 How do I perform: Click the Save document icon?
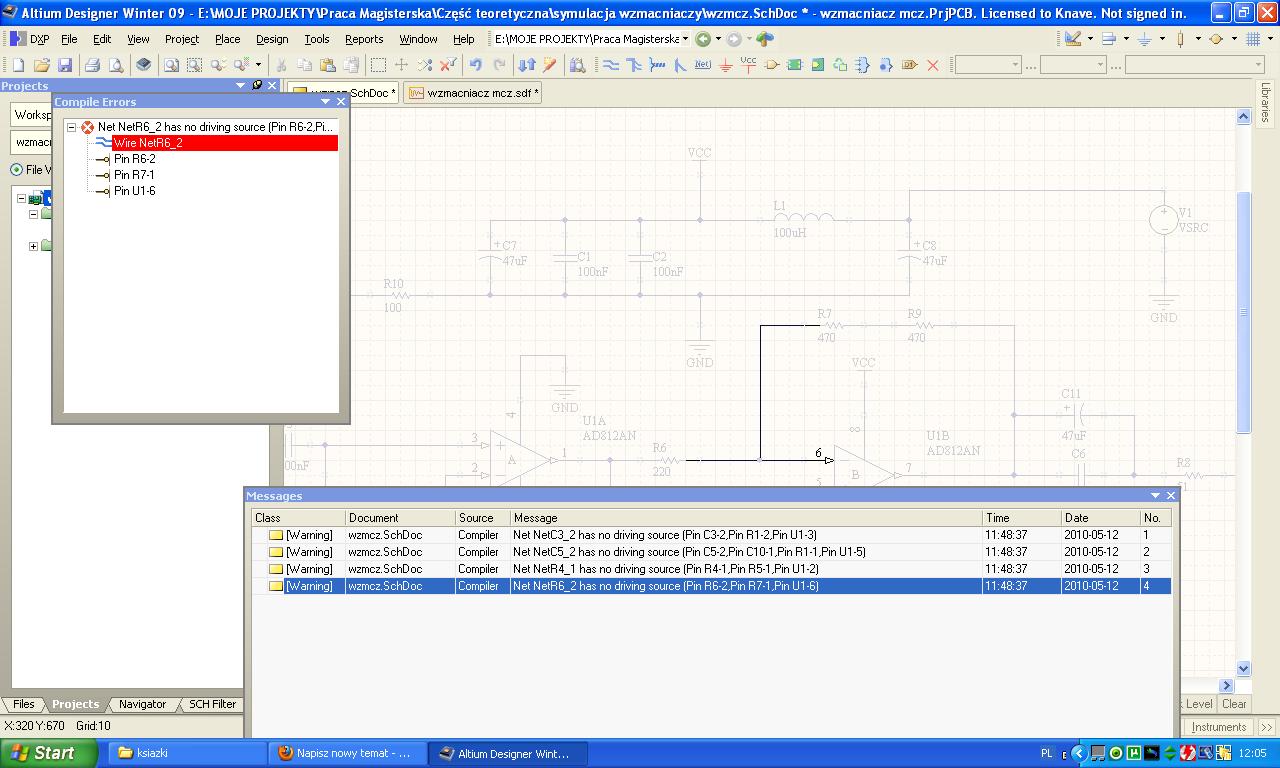pyautogui.click(x=65, y=65)
